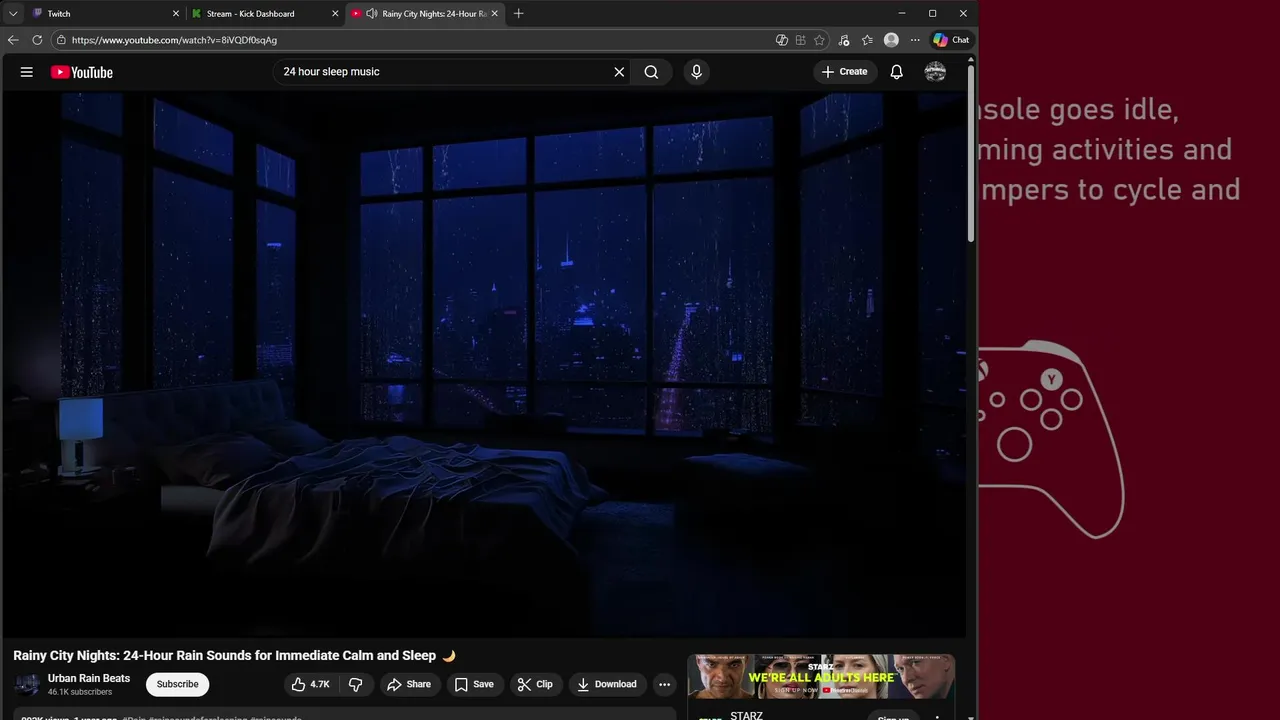Click the Clip button

point(535,684)
